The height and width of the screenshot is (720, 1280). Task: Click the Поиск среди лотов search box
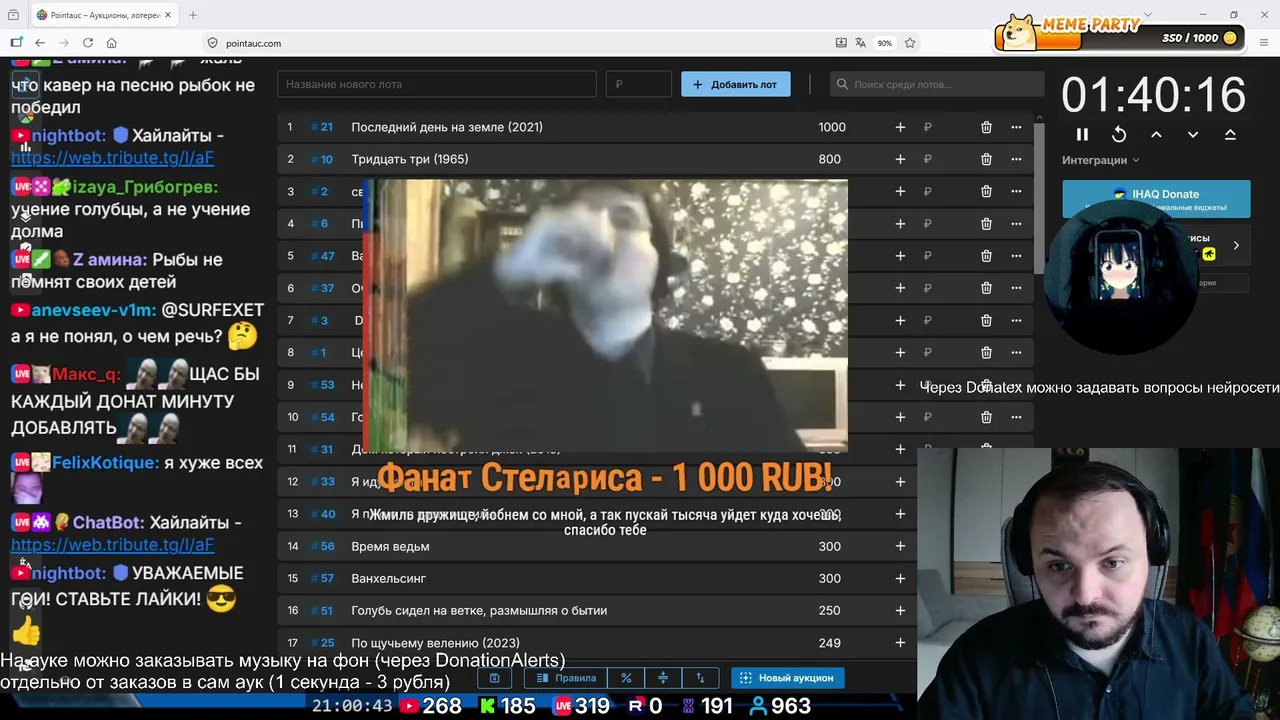click(x=937, y=84)
